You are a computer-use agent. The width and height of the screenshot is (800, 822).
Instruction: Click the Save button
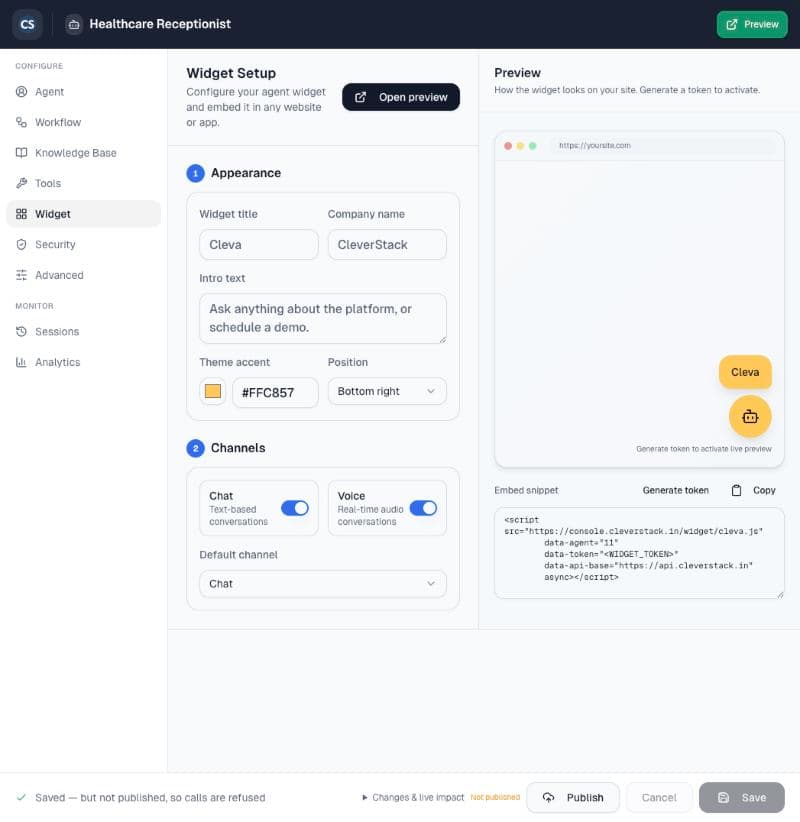741,797
